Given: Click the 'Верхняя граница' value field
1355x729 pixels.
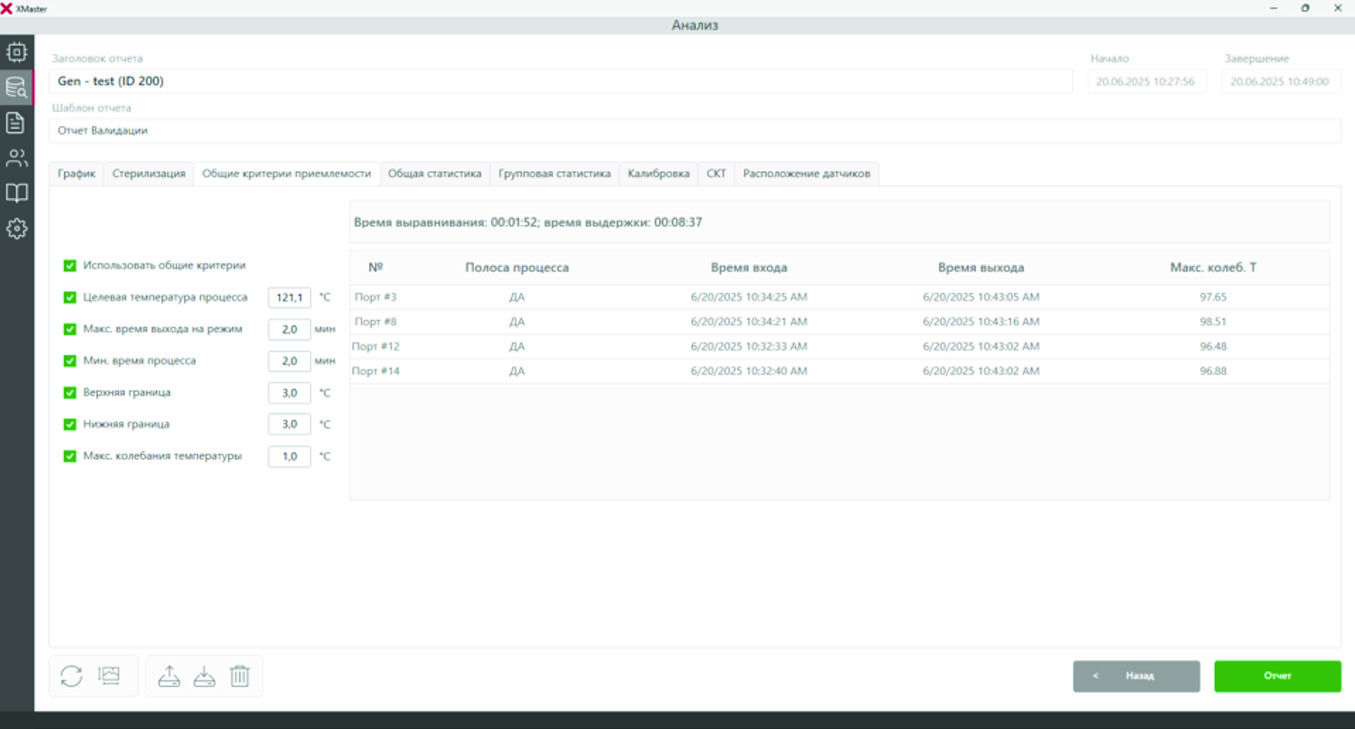Looking at the screenshot, I should point(289,393).
